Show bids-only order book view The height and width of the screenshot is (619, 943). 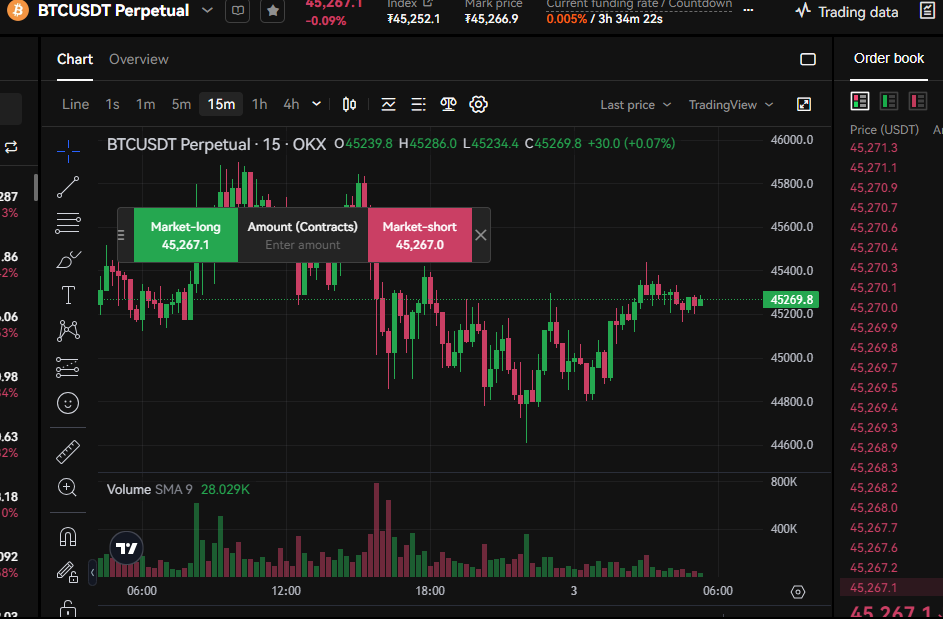(x=889, y=101)
